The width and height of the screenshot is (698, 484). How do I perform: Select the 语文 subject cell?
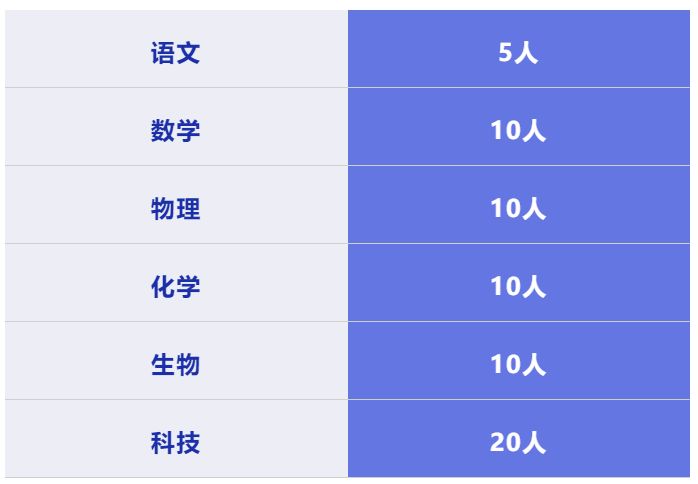pos(176,49)
